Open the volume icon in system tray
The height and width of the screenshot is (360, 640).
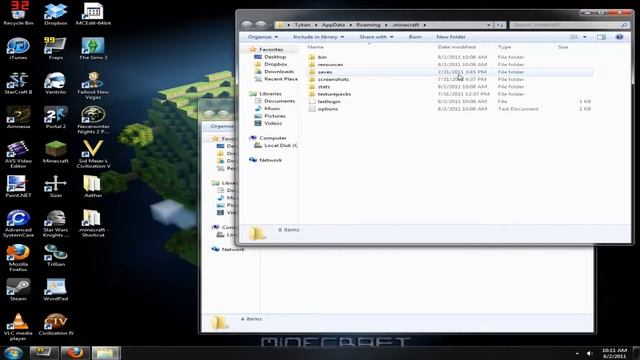pyautogui.click(x=589, y=353)
